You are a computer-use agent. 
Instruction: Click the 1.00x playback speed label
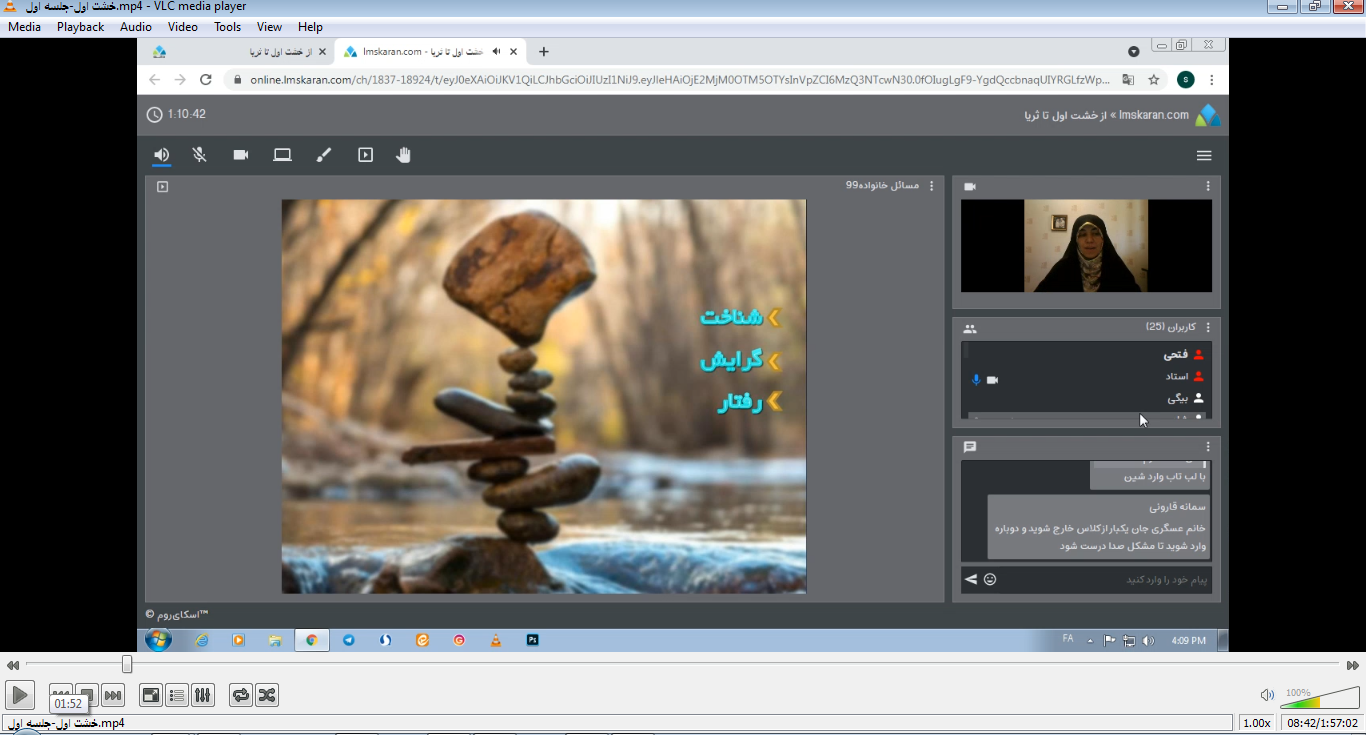[x=1257, y=723]
